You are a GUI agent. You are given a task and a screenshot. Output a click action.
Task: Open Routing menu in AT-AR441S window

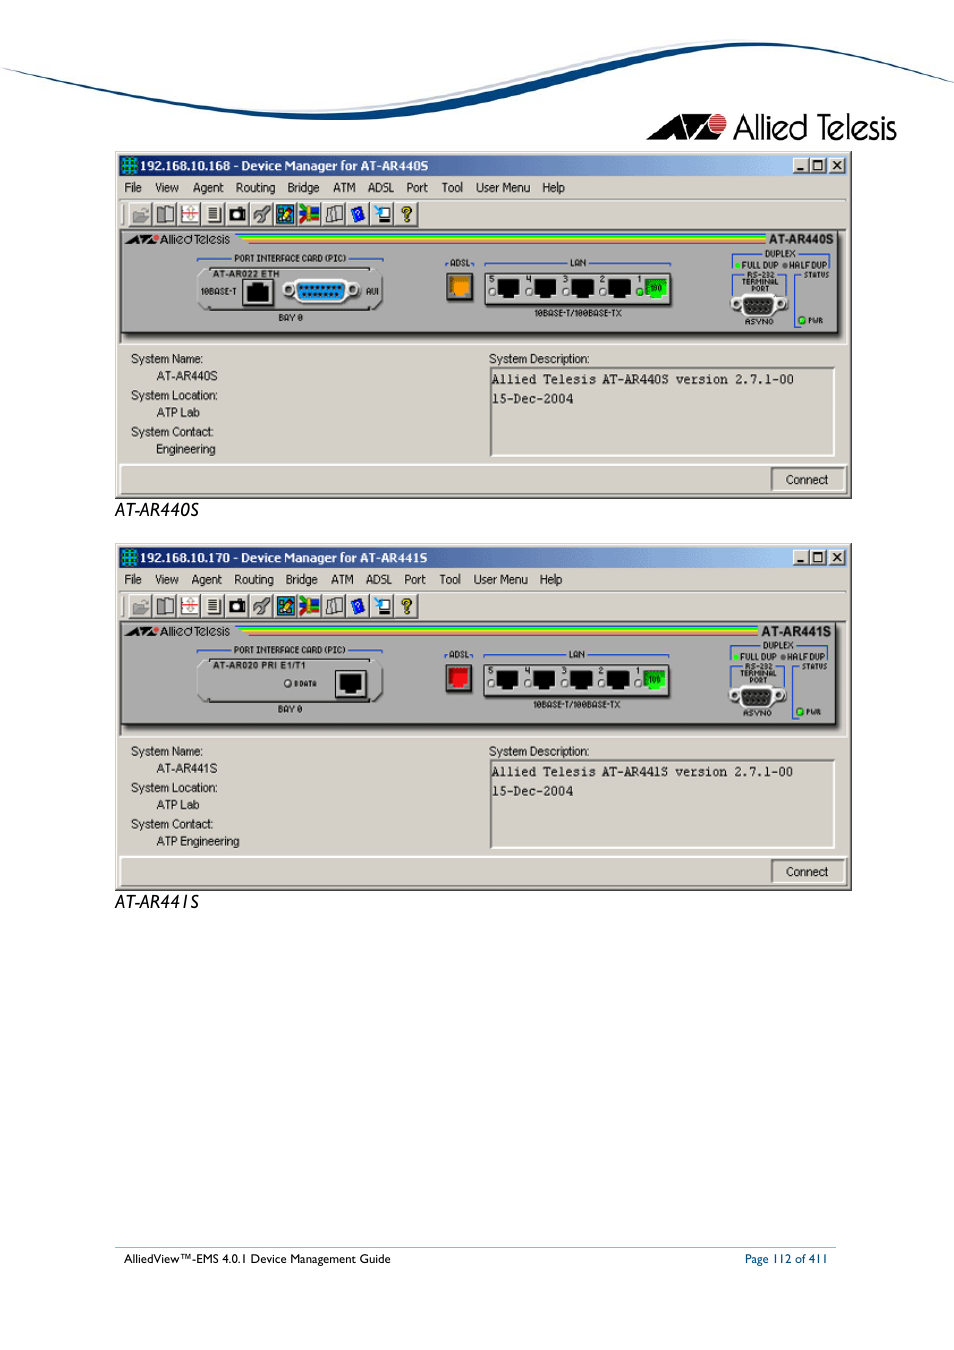[254, 580]
